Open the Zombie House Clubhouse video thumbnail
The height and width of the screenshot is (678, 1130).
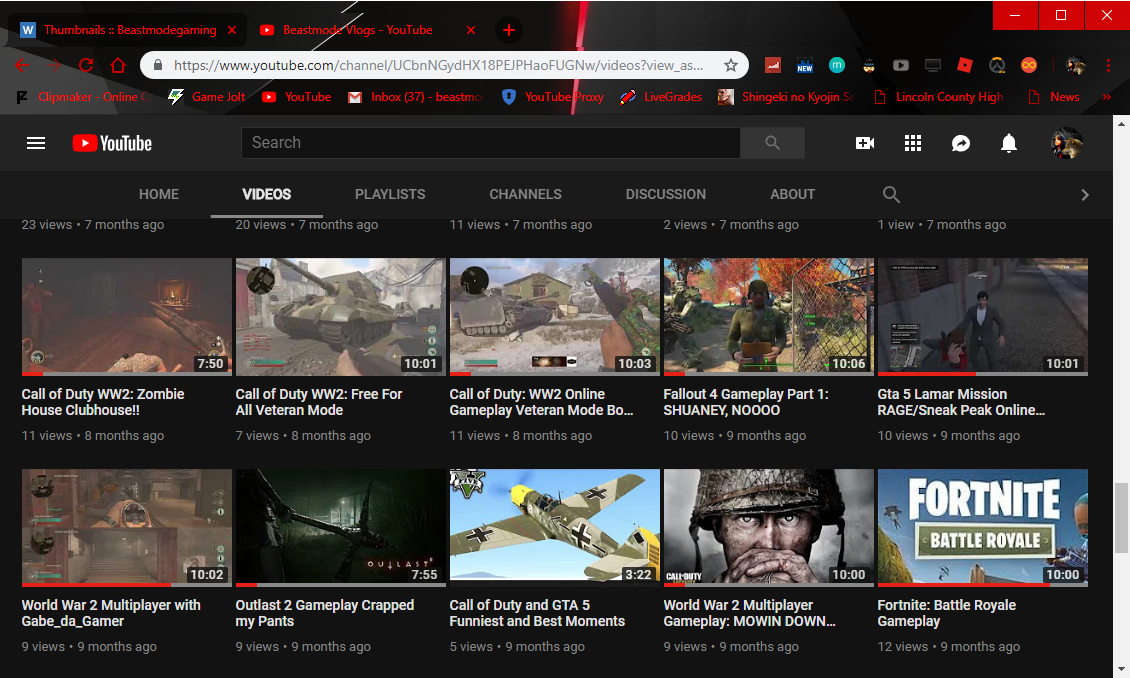pyautogui.click(x=127, y=317)
